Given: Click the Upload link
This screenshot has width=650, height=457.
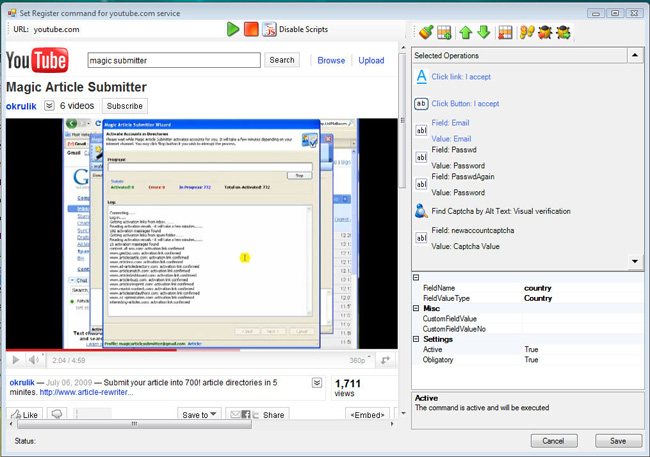Looking at the screenshot, I should tap(371, 61).
